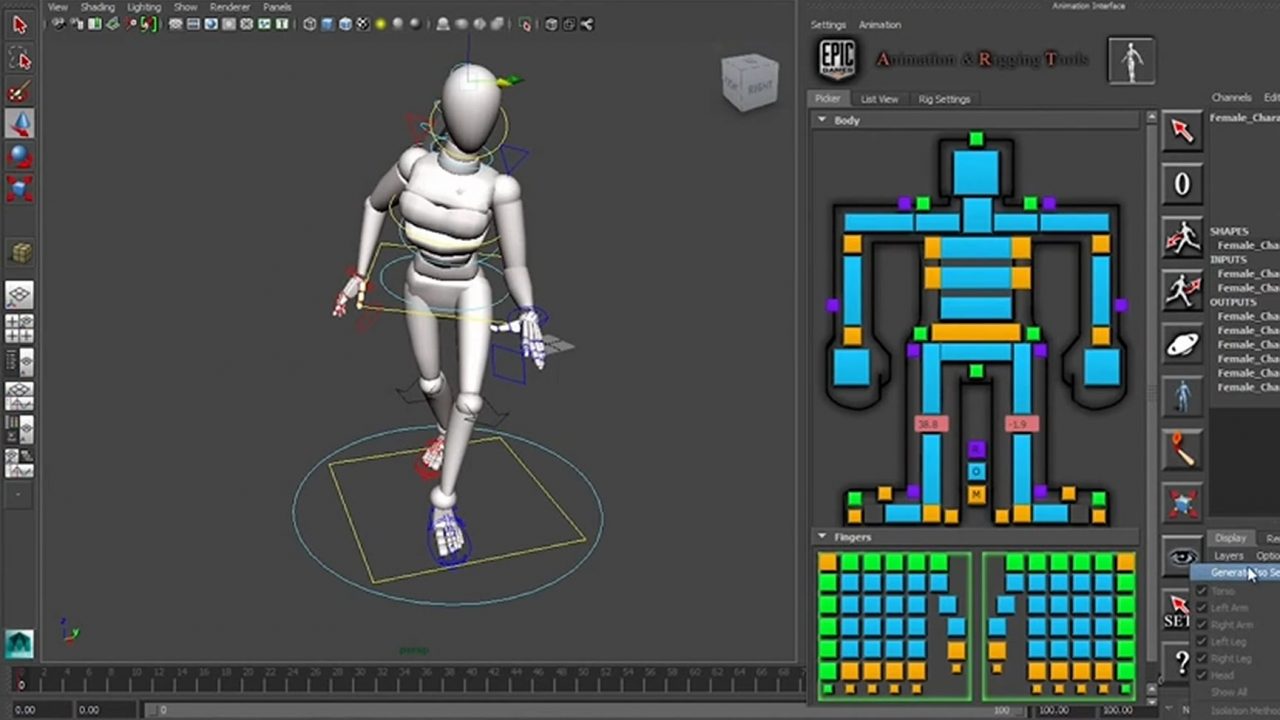
Task: Toggle the eye visibility icon
Action: 1182,557
